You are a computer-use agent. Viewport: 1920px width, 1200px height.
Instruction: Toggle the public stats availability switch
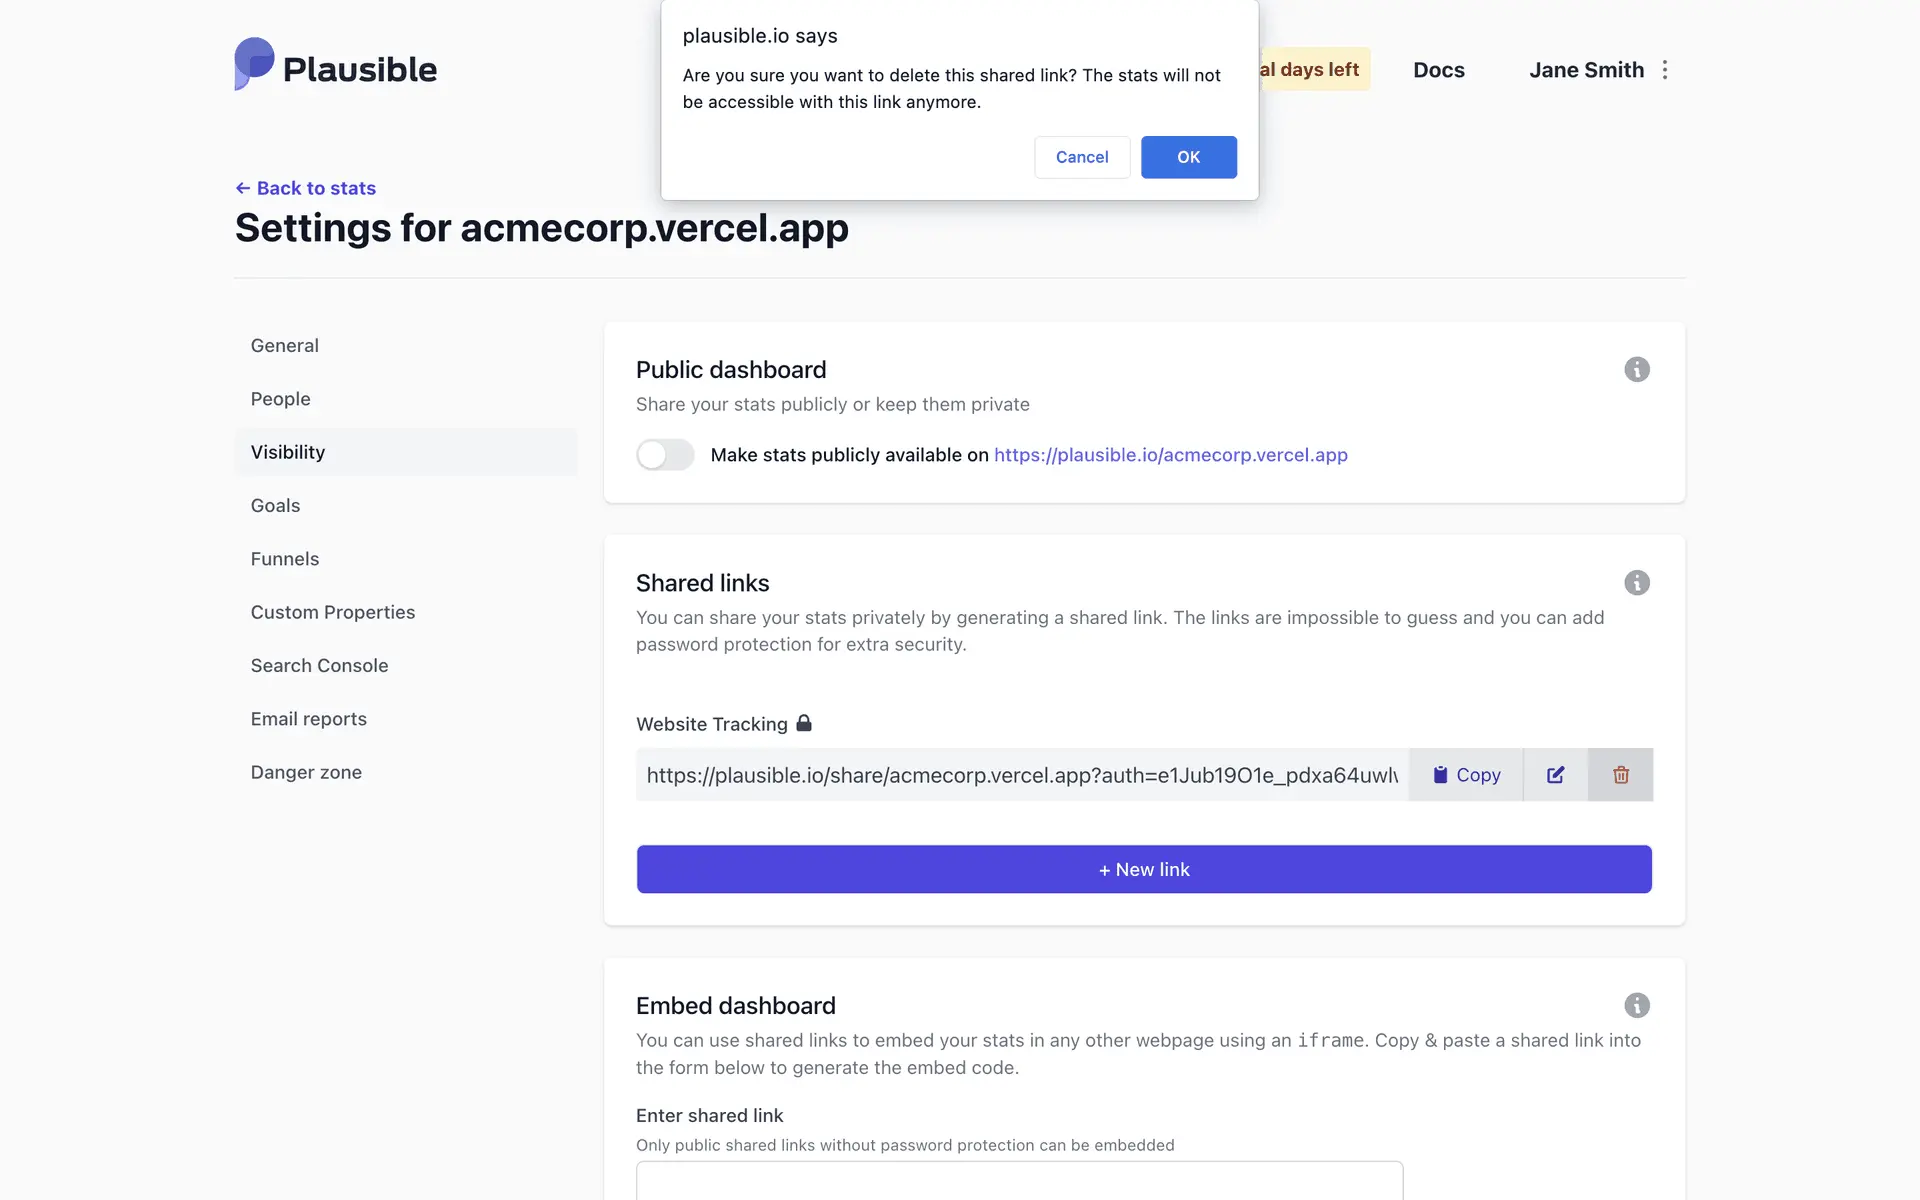point(665,455)
